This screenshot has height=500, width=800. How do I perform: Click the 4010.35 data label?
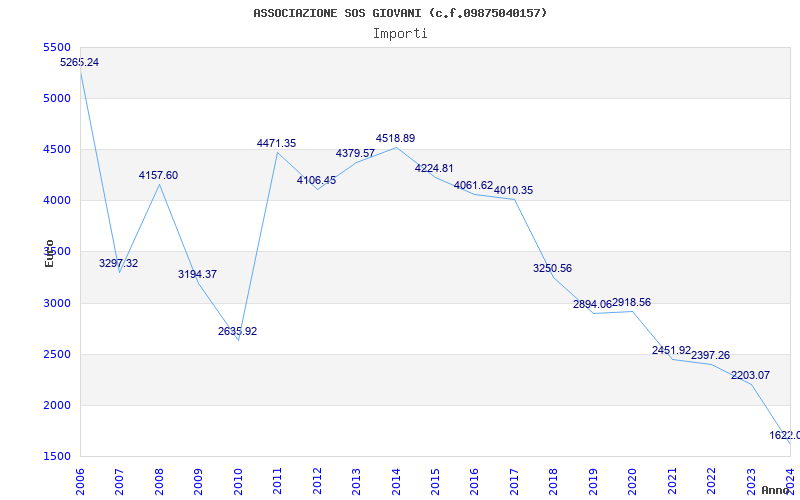[513, 190]
